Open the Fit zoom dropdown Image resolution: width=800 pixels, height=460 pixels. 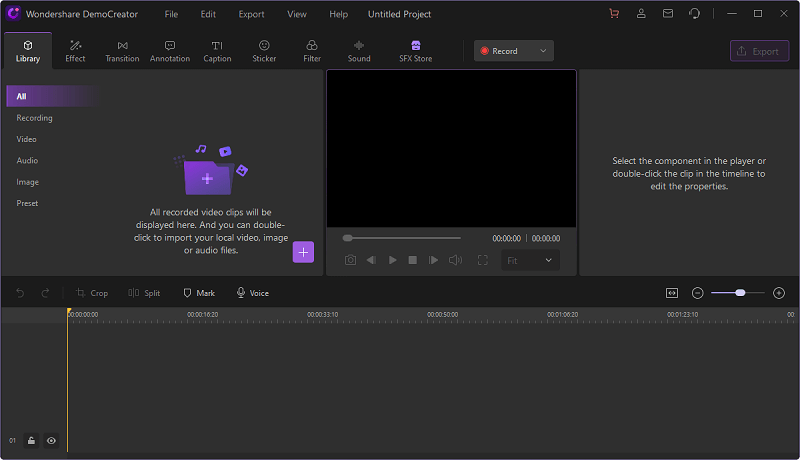tap(530, 260)
